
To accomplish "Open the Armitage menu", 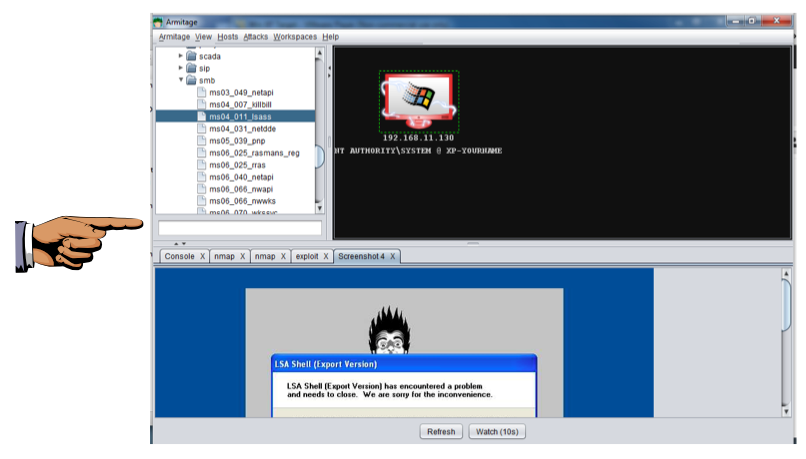I will click(x=174, y=37).
